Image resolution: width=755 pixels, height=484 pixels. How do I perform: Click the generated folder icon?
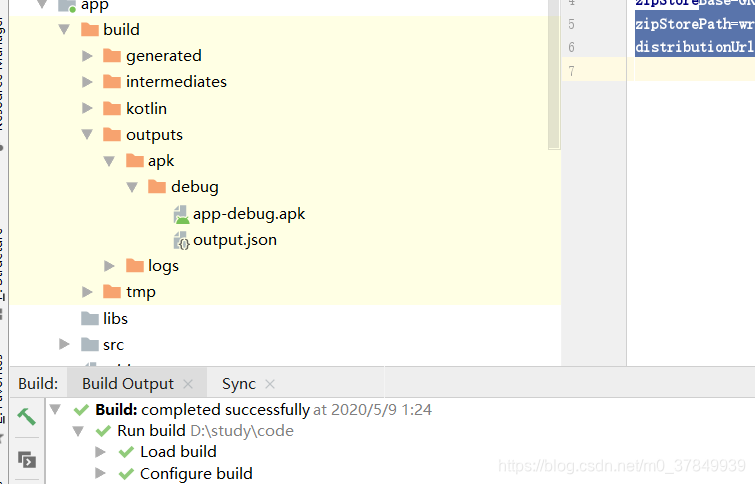(x=112, y=55)
